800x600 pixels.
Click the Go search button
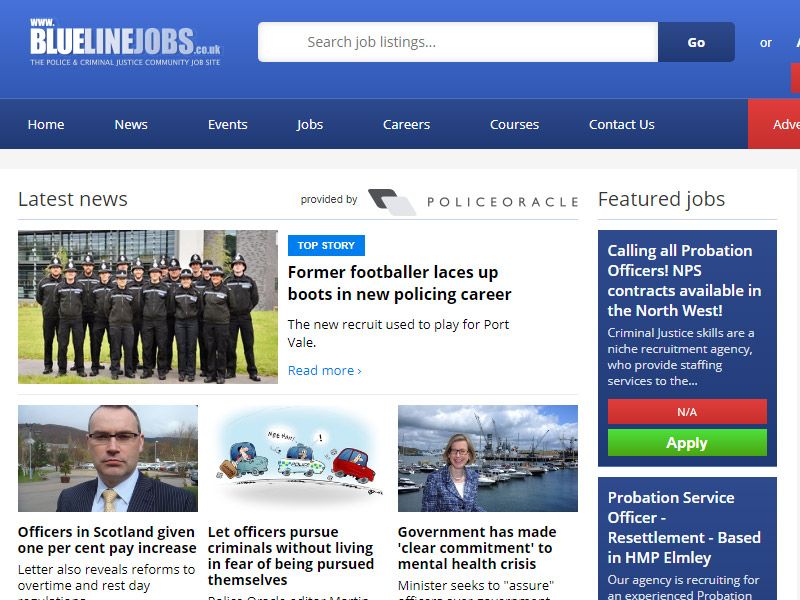[696, 42]
